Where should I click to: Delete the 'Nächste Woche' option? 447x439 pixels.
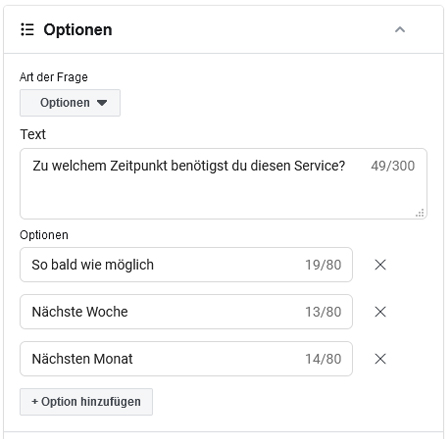(380, 312)
